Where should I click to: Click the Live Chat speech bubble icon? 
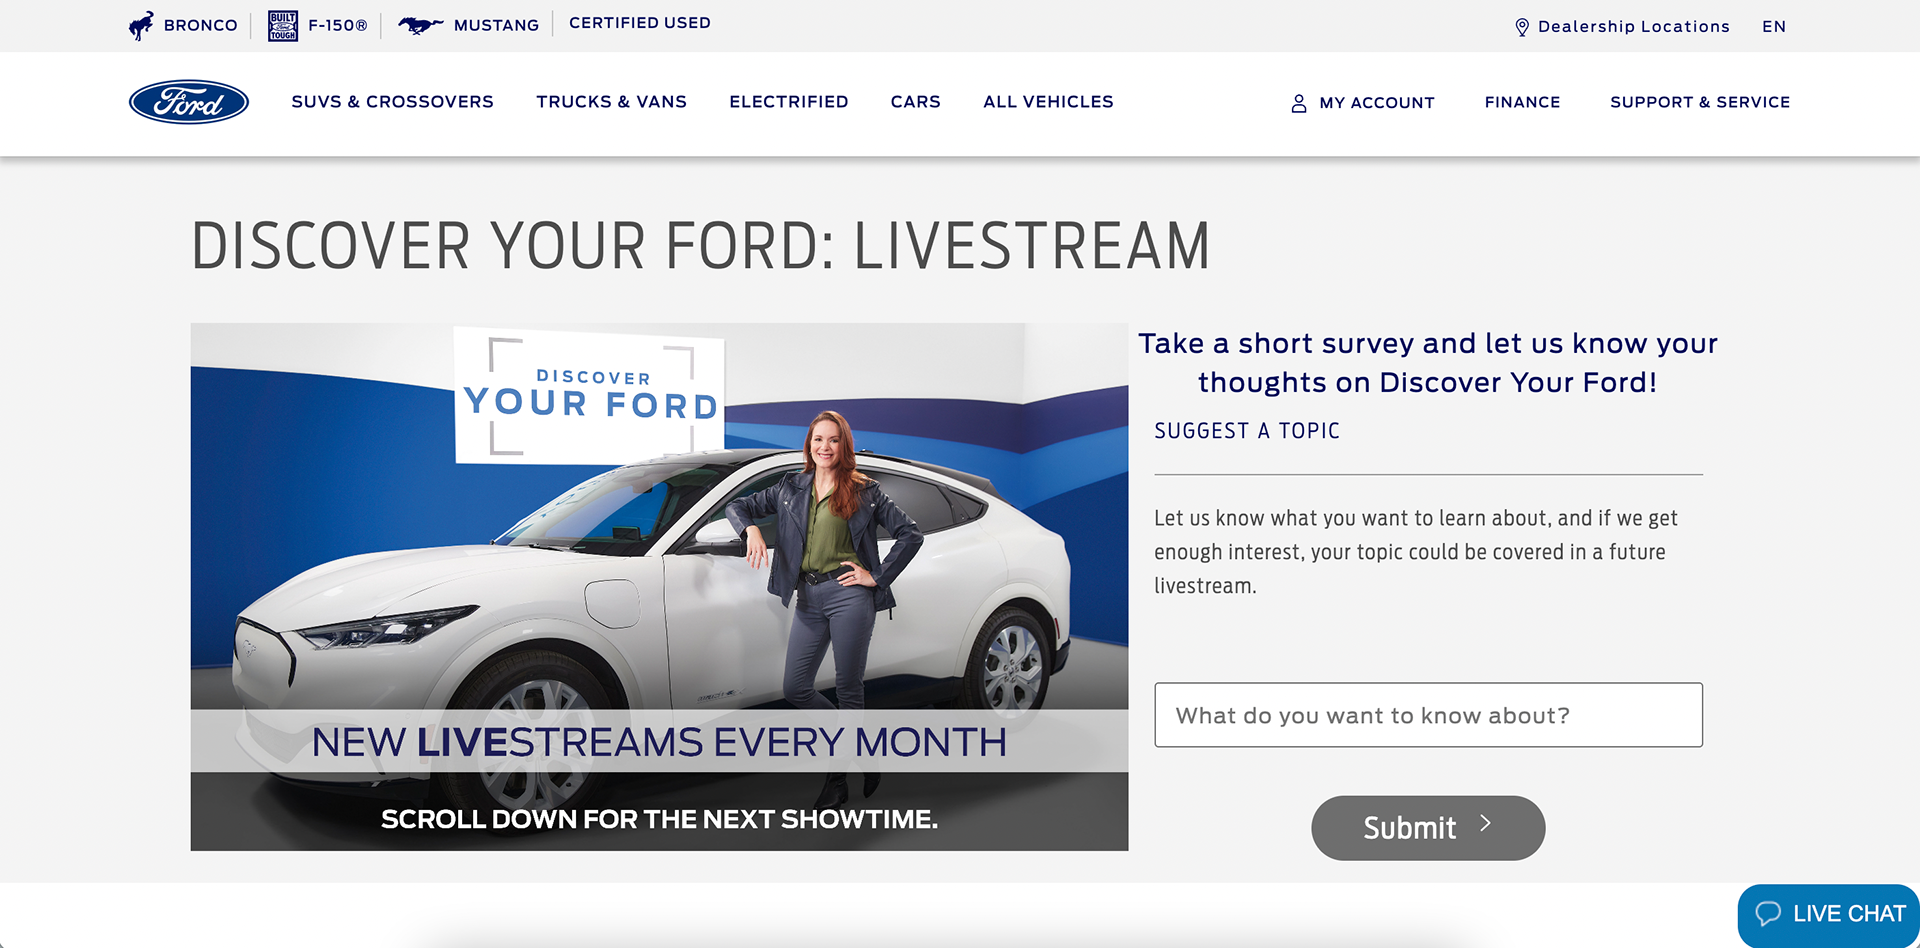(x=1768, y=913)
